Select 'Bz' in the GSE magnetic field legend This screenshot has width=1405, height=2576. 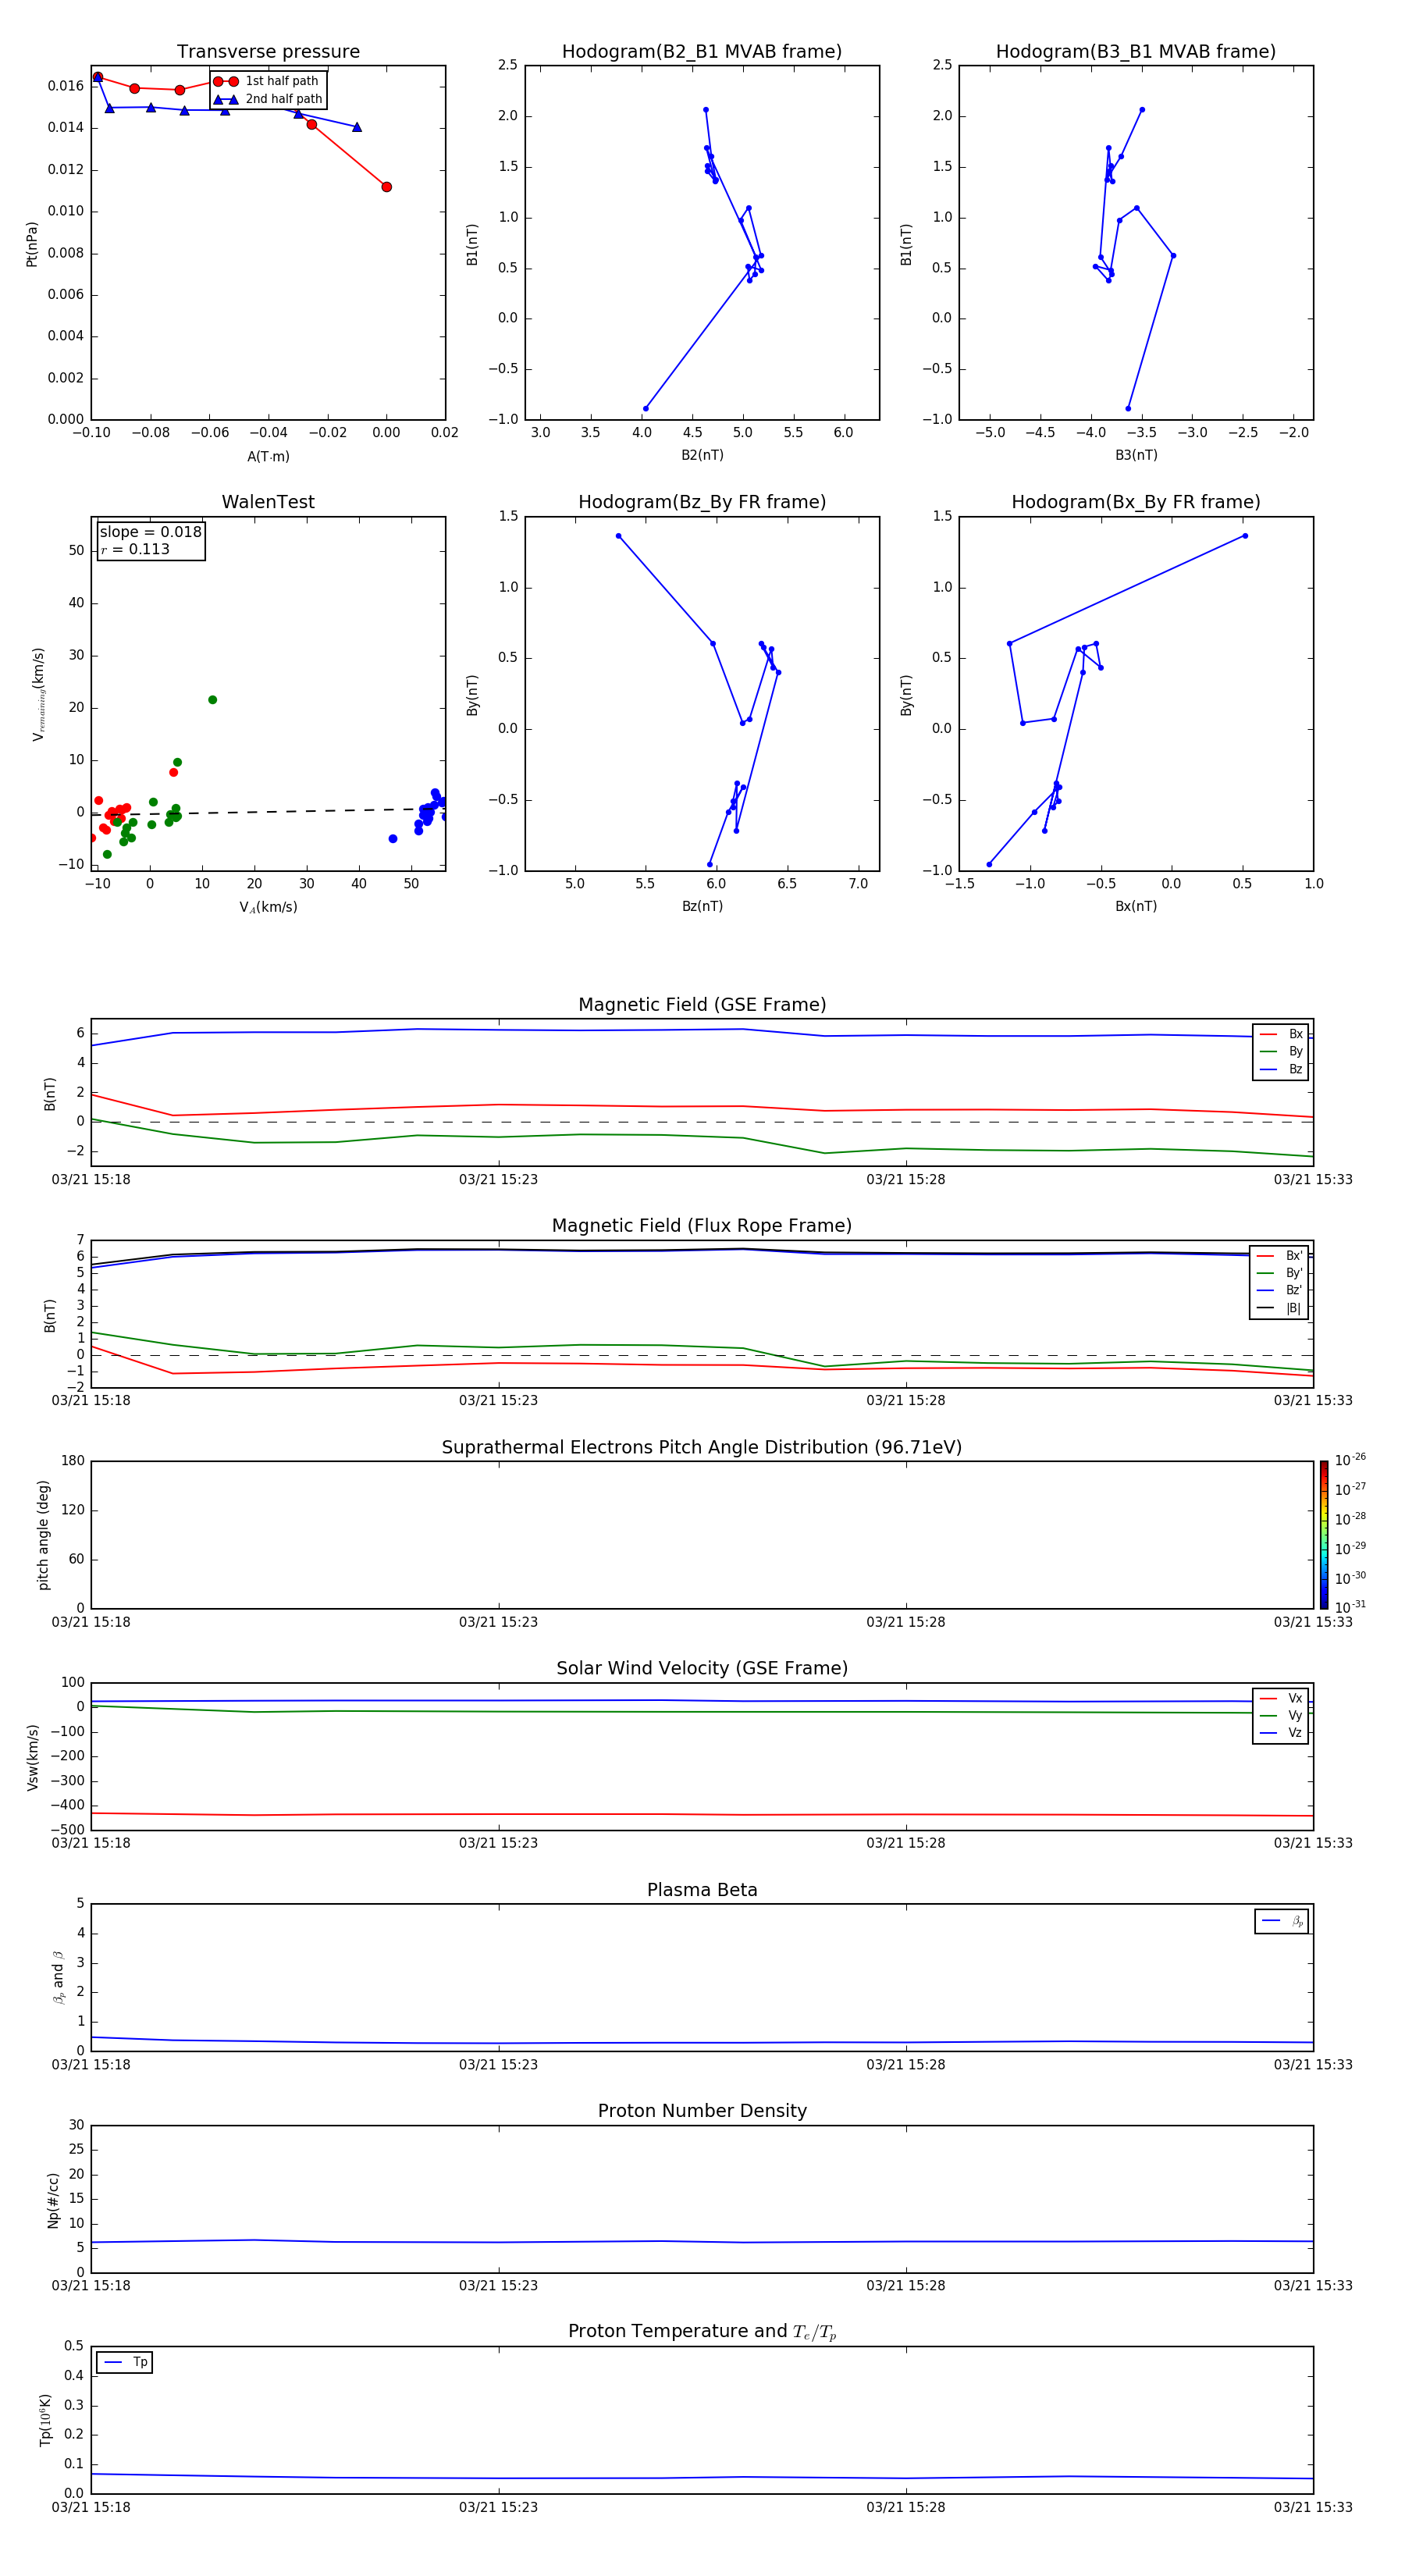(1281, 1069)
